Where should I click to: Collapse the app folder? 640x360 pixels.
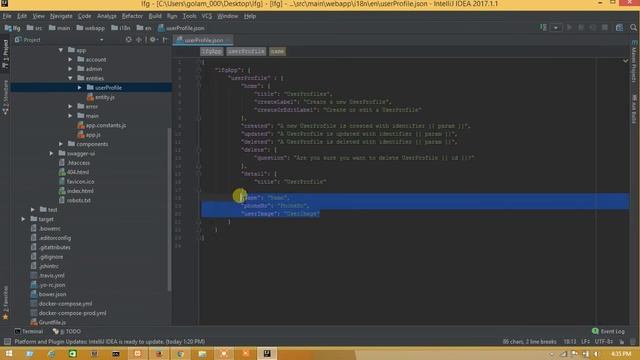61,50
